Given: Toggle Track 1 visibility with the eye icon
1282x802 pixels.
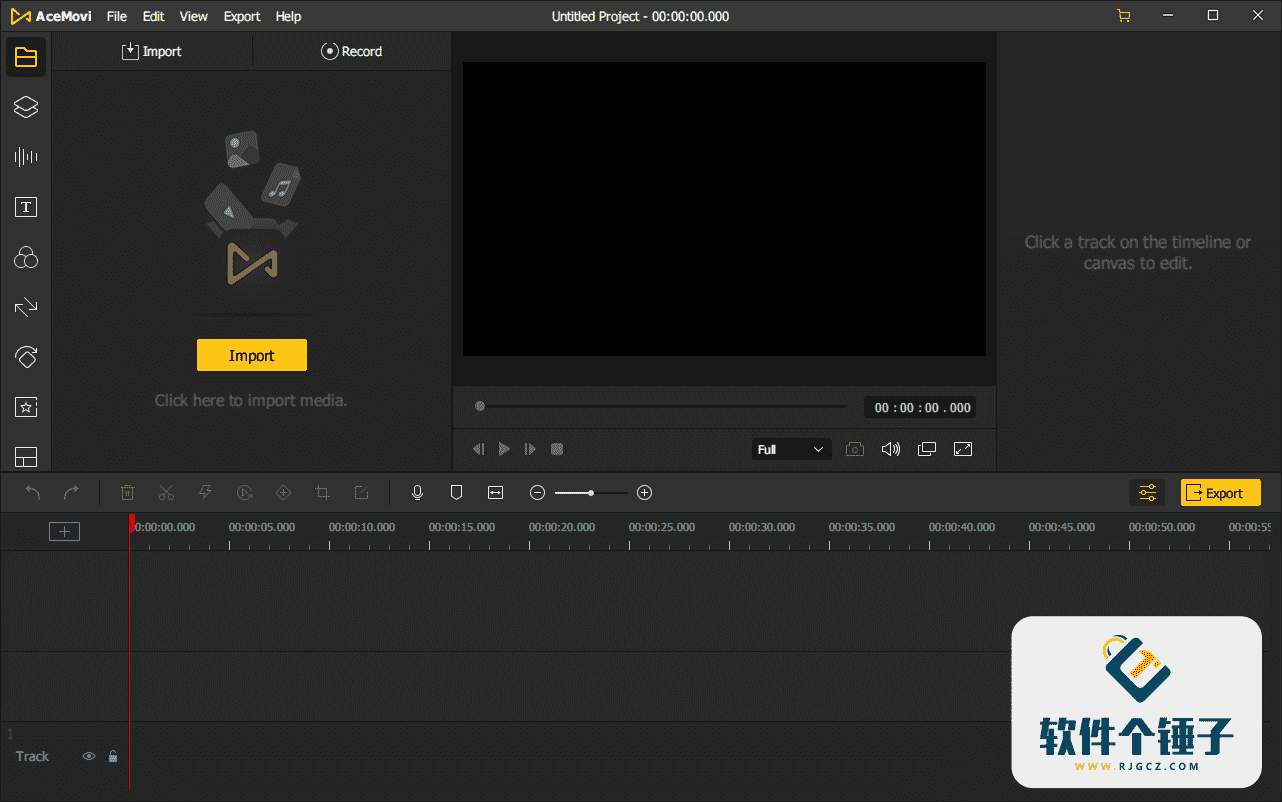Looking at the screenshot, I should coord(88,756).
